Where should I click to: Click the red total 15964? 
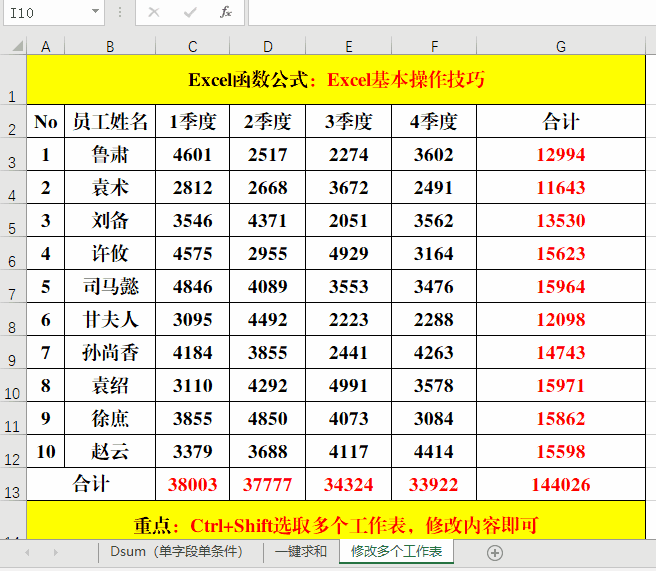[x=561, y=287]
